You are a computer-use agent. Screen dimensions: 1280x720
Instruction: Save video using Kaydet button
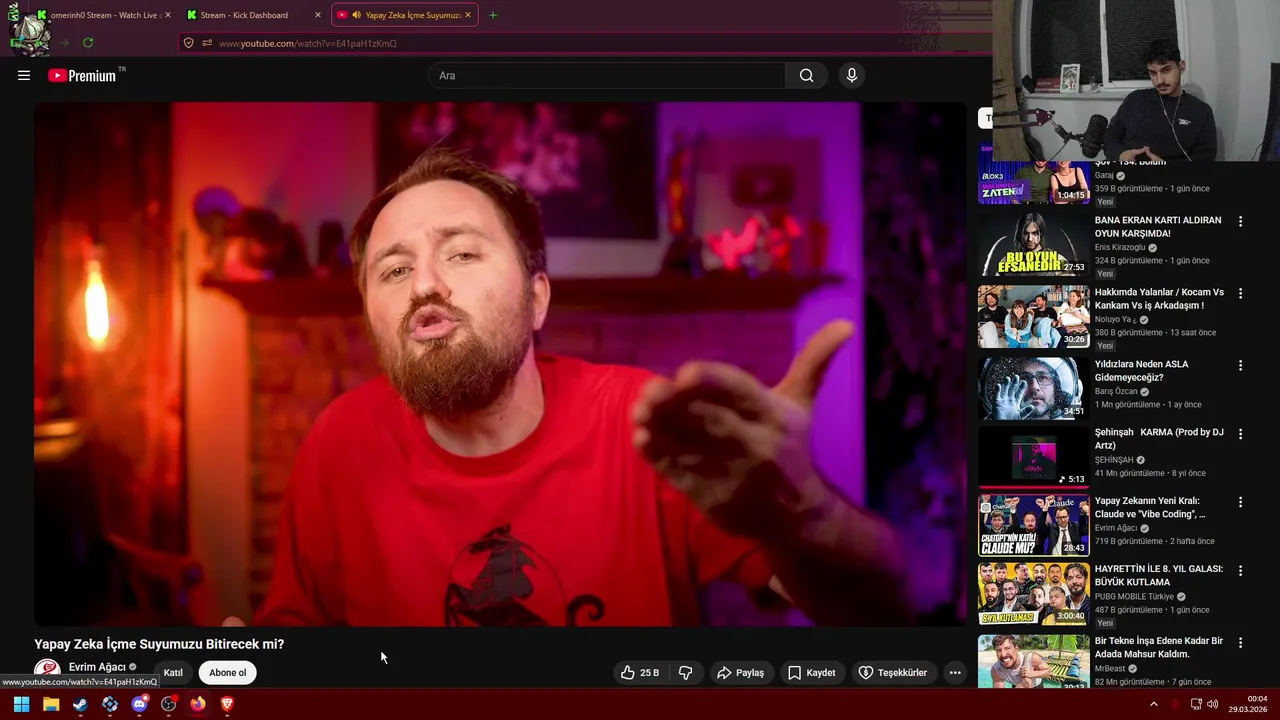tap(811, 673)
